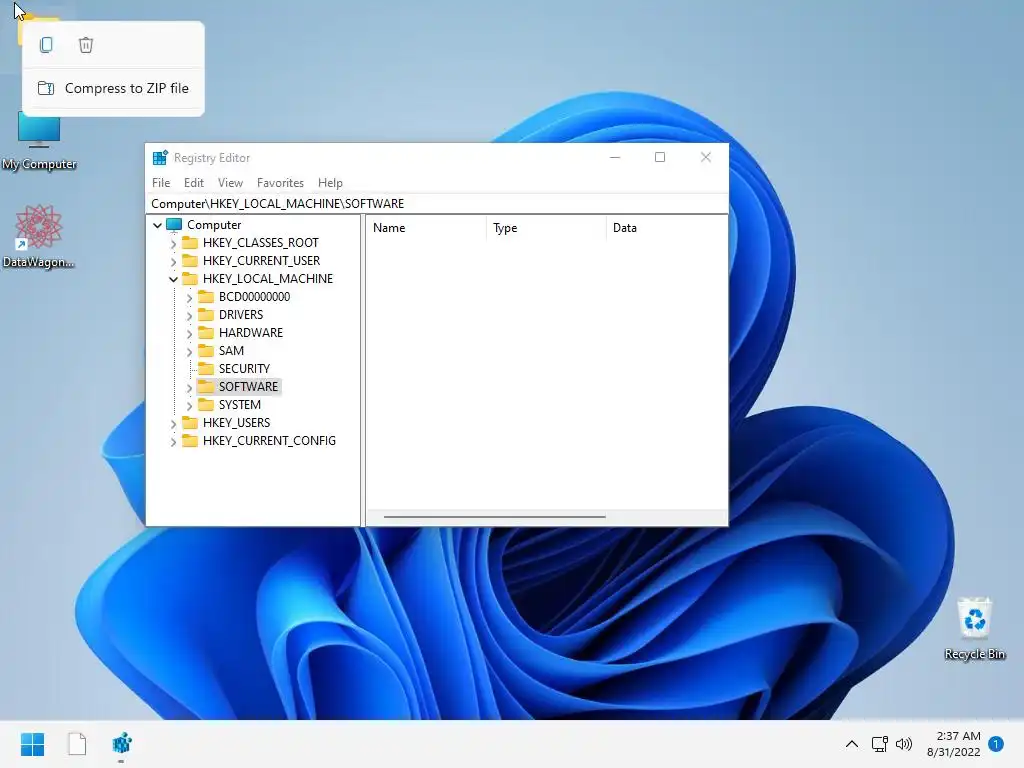This screenshot has width=1024, height=768.
Task: Click Registry Editor taskbar icon
Action: [x=121, y=744]
